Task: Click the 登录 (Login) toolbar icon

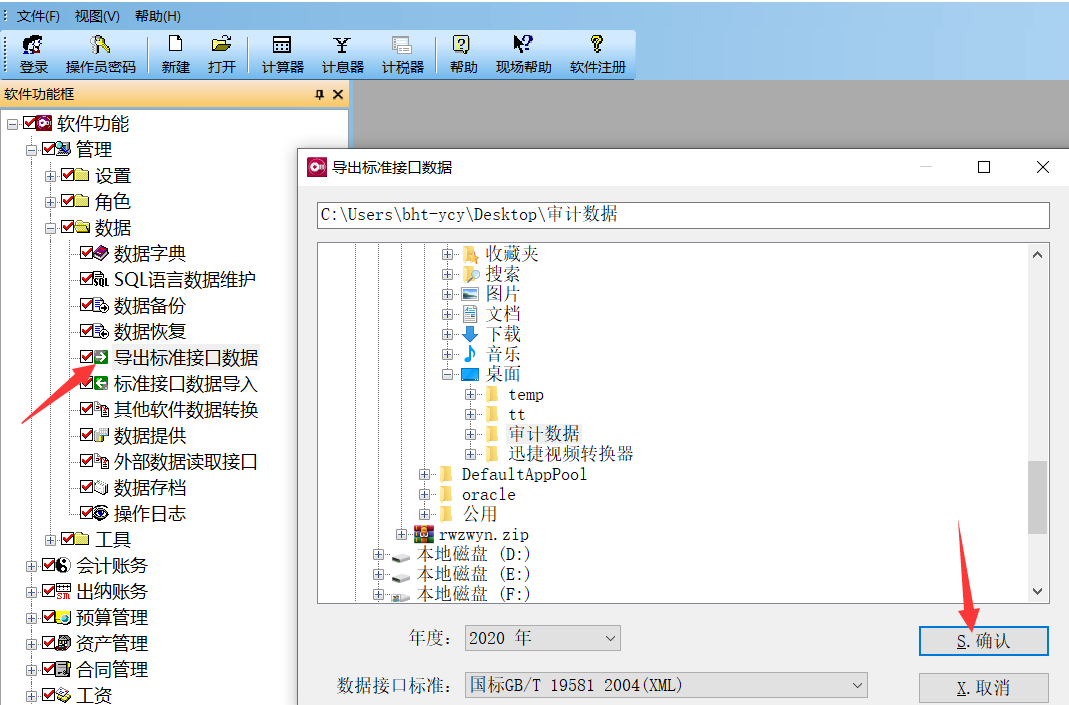Action: pyautogui.click(x=32, y=53)
